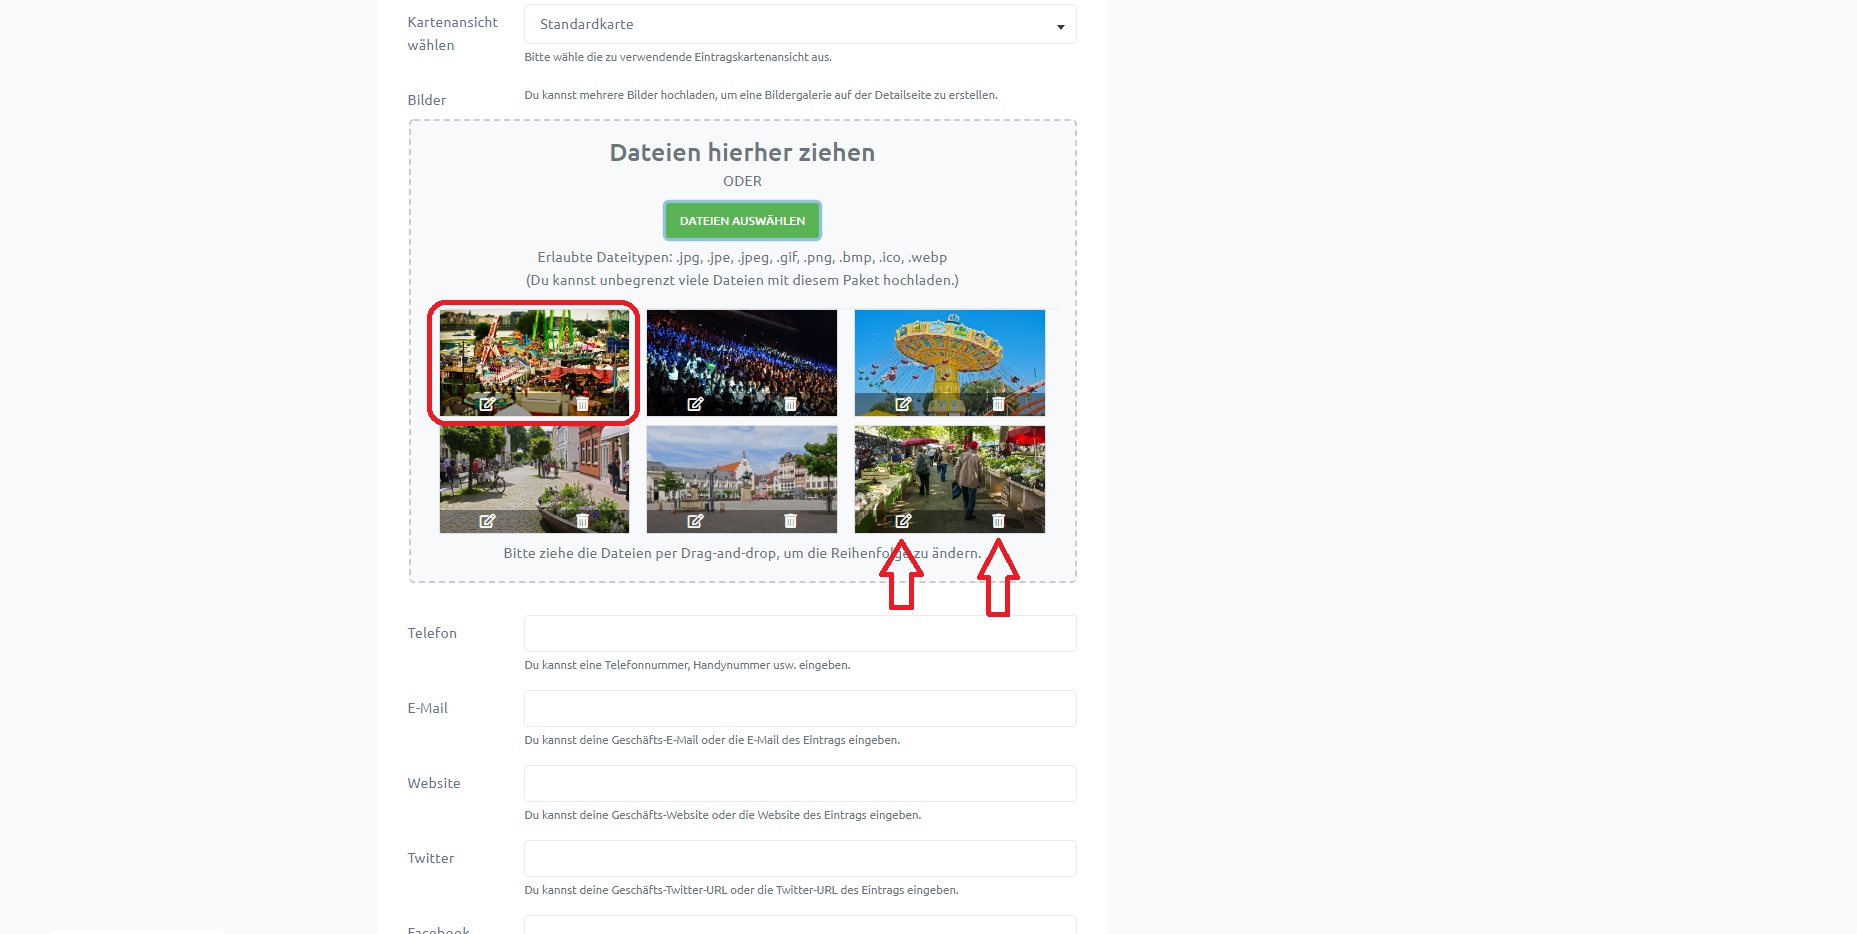The image size is (1857, 934).
Task: Edit the yellow swing carousel photo
Action: [903, 404]
